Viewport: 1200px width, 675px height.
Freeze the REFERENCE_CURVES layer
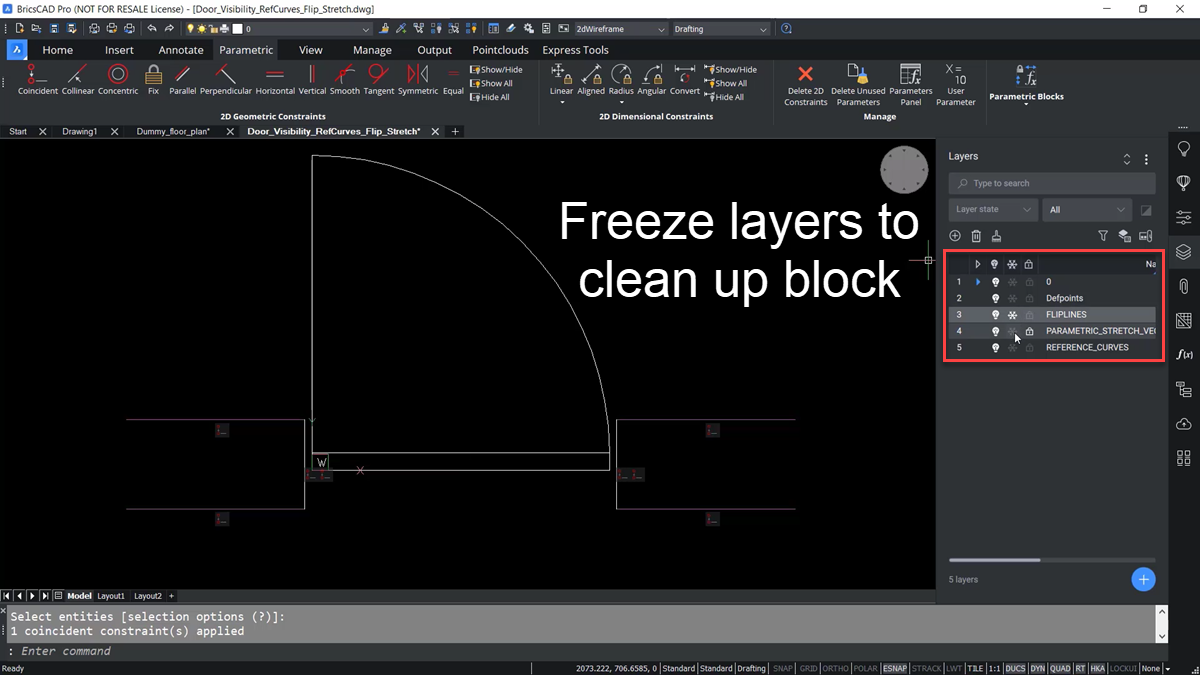[1012, 348]
